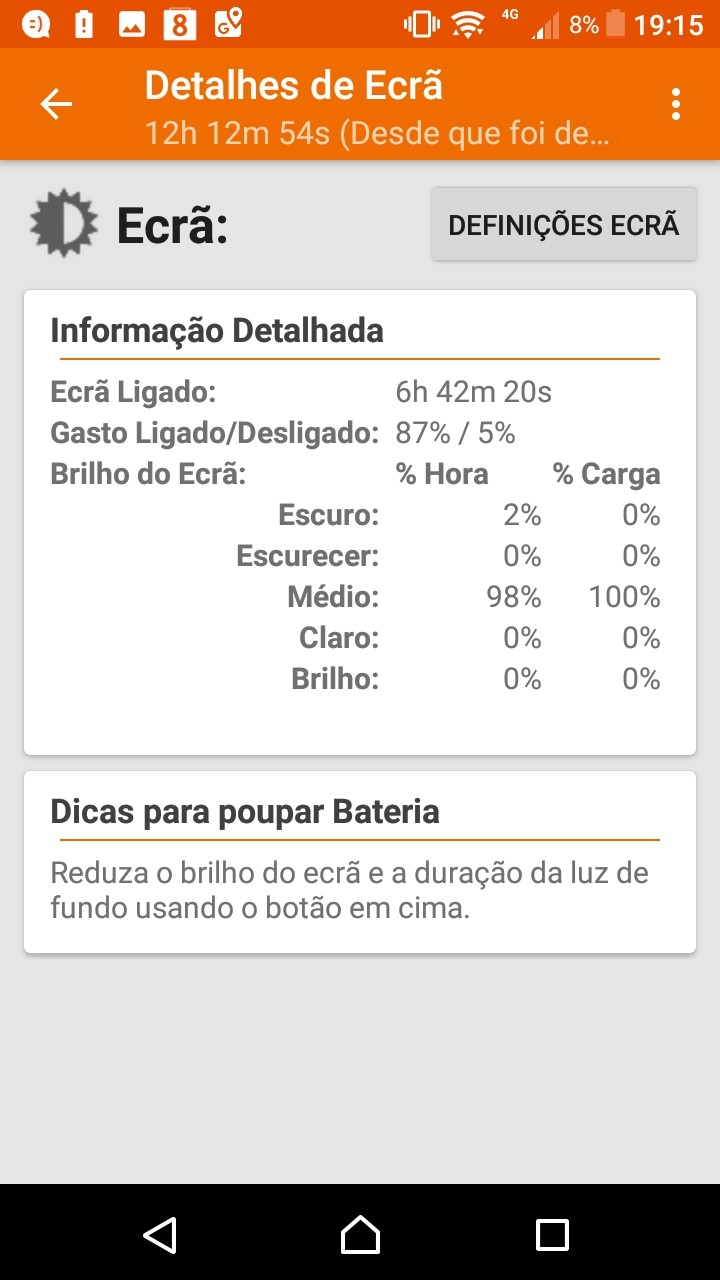Tap the Informação Detalhada card heading

point(217,330)
